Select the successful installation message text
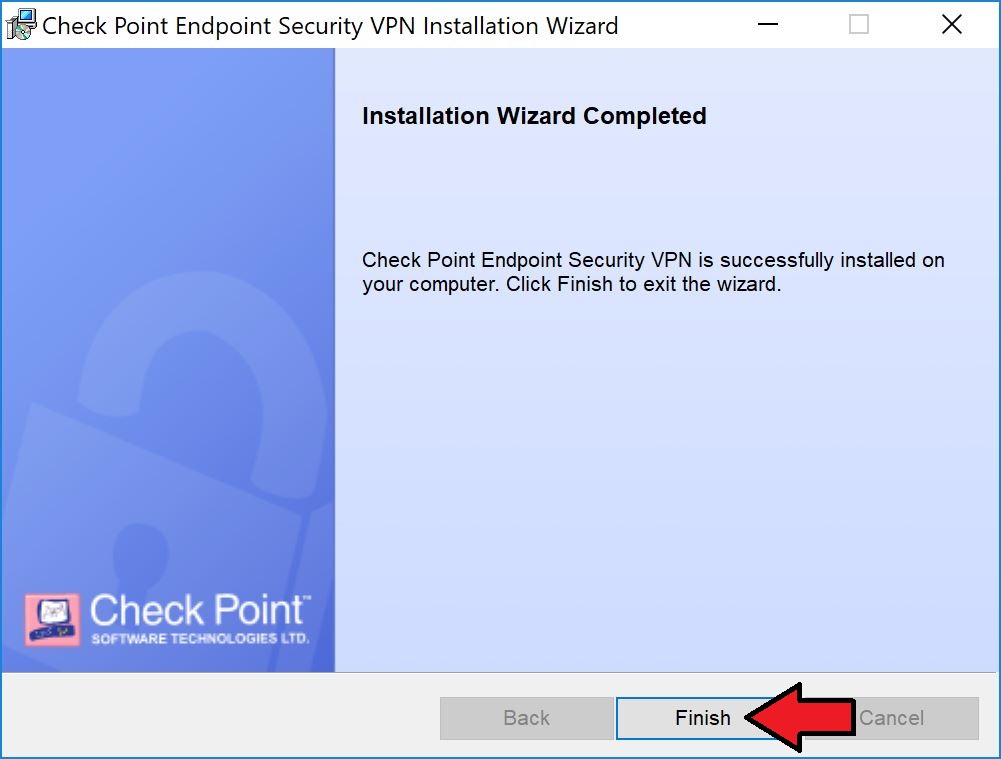1001x759 pixels. click(x=650, y=271)
